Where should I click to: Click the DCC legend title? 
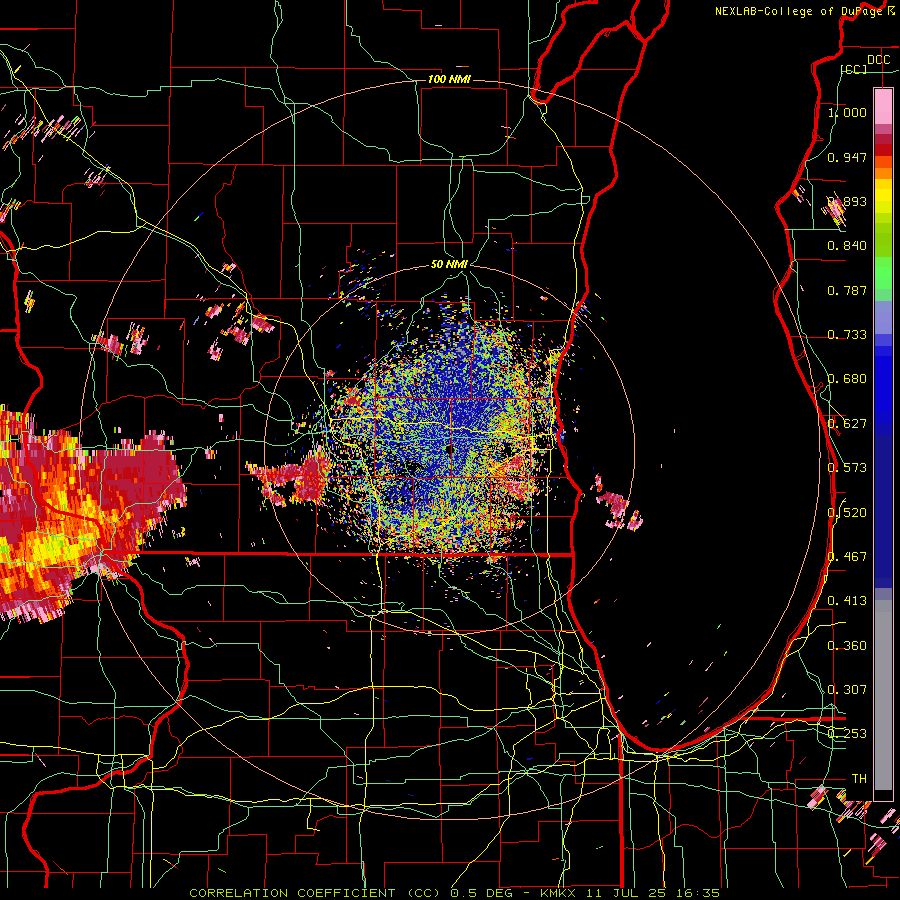[x=879, y=60]
